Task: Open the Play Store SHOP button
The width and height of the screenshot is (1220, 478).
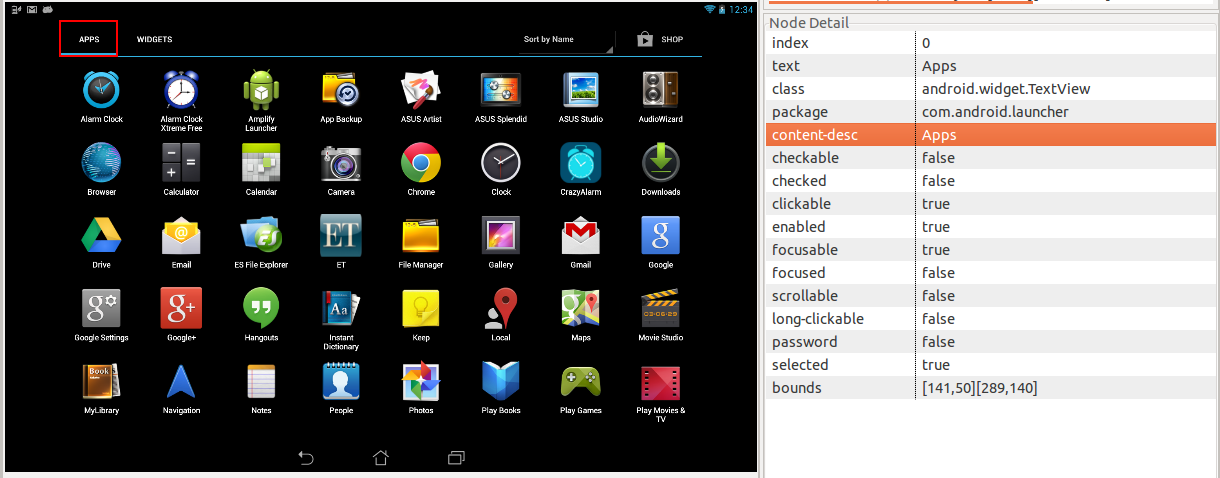Action: pos(661,40)
